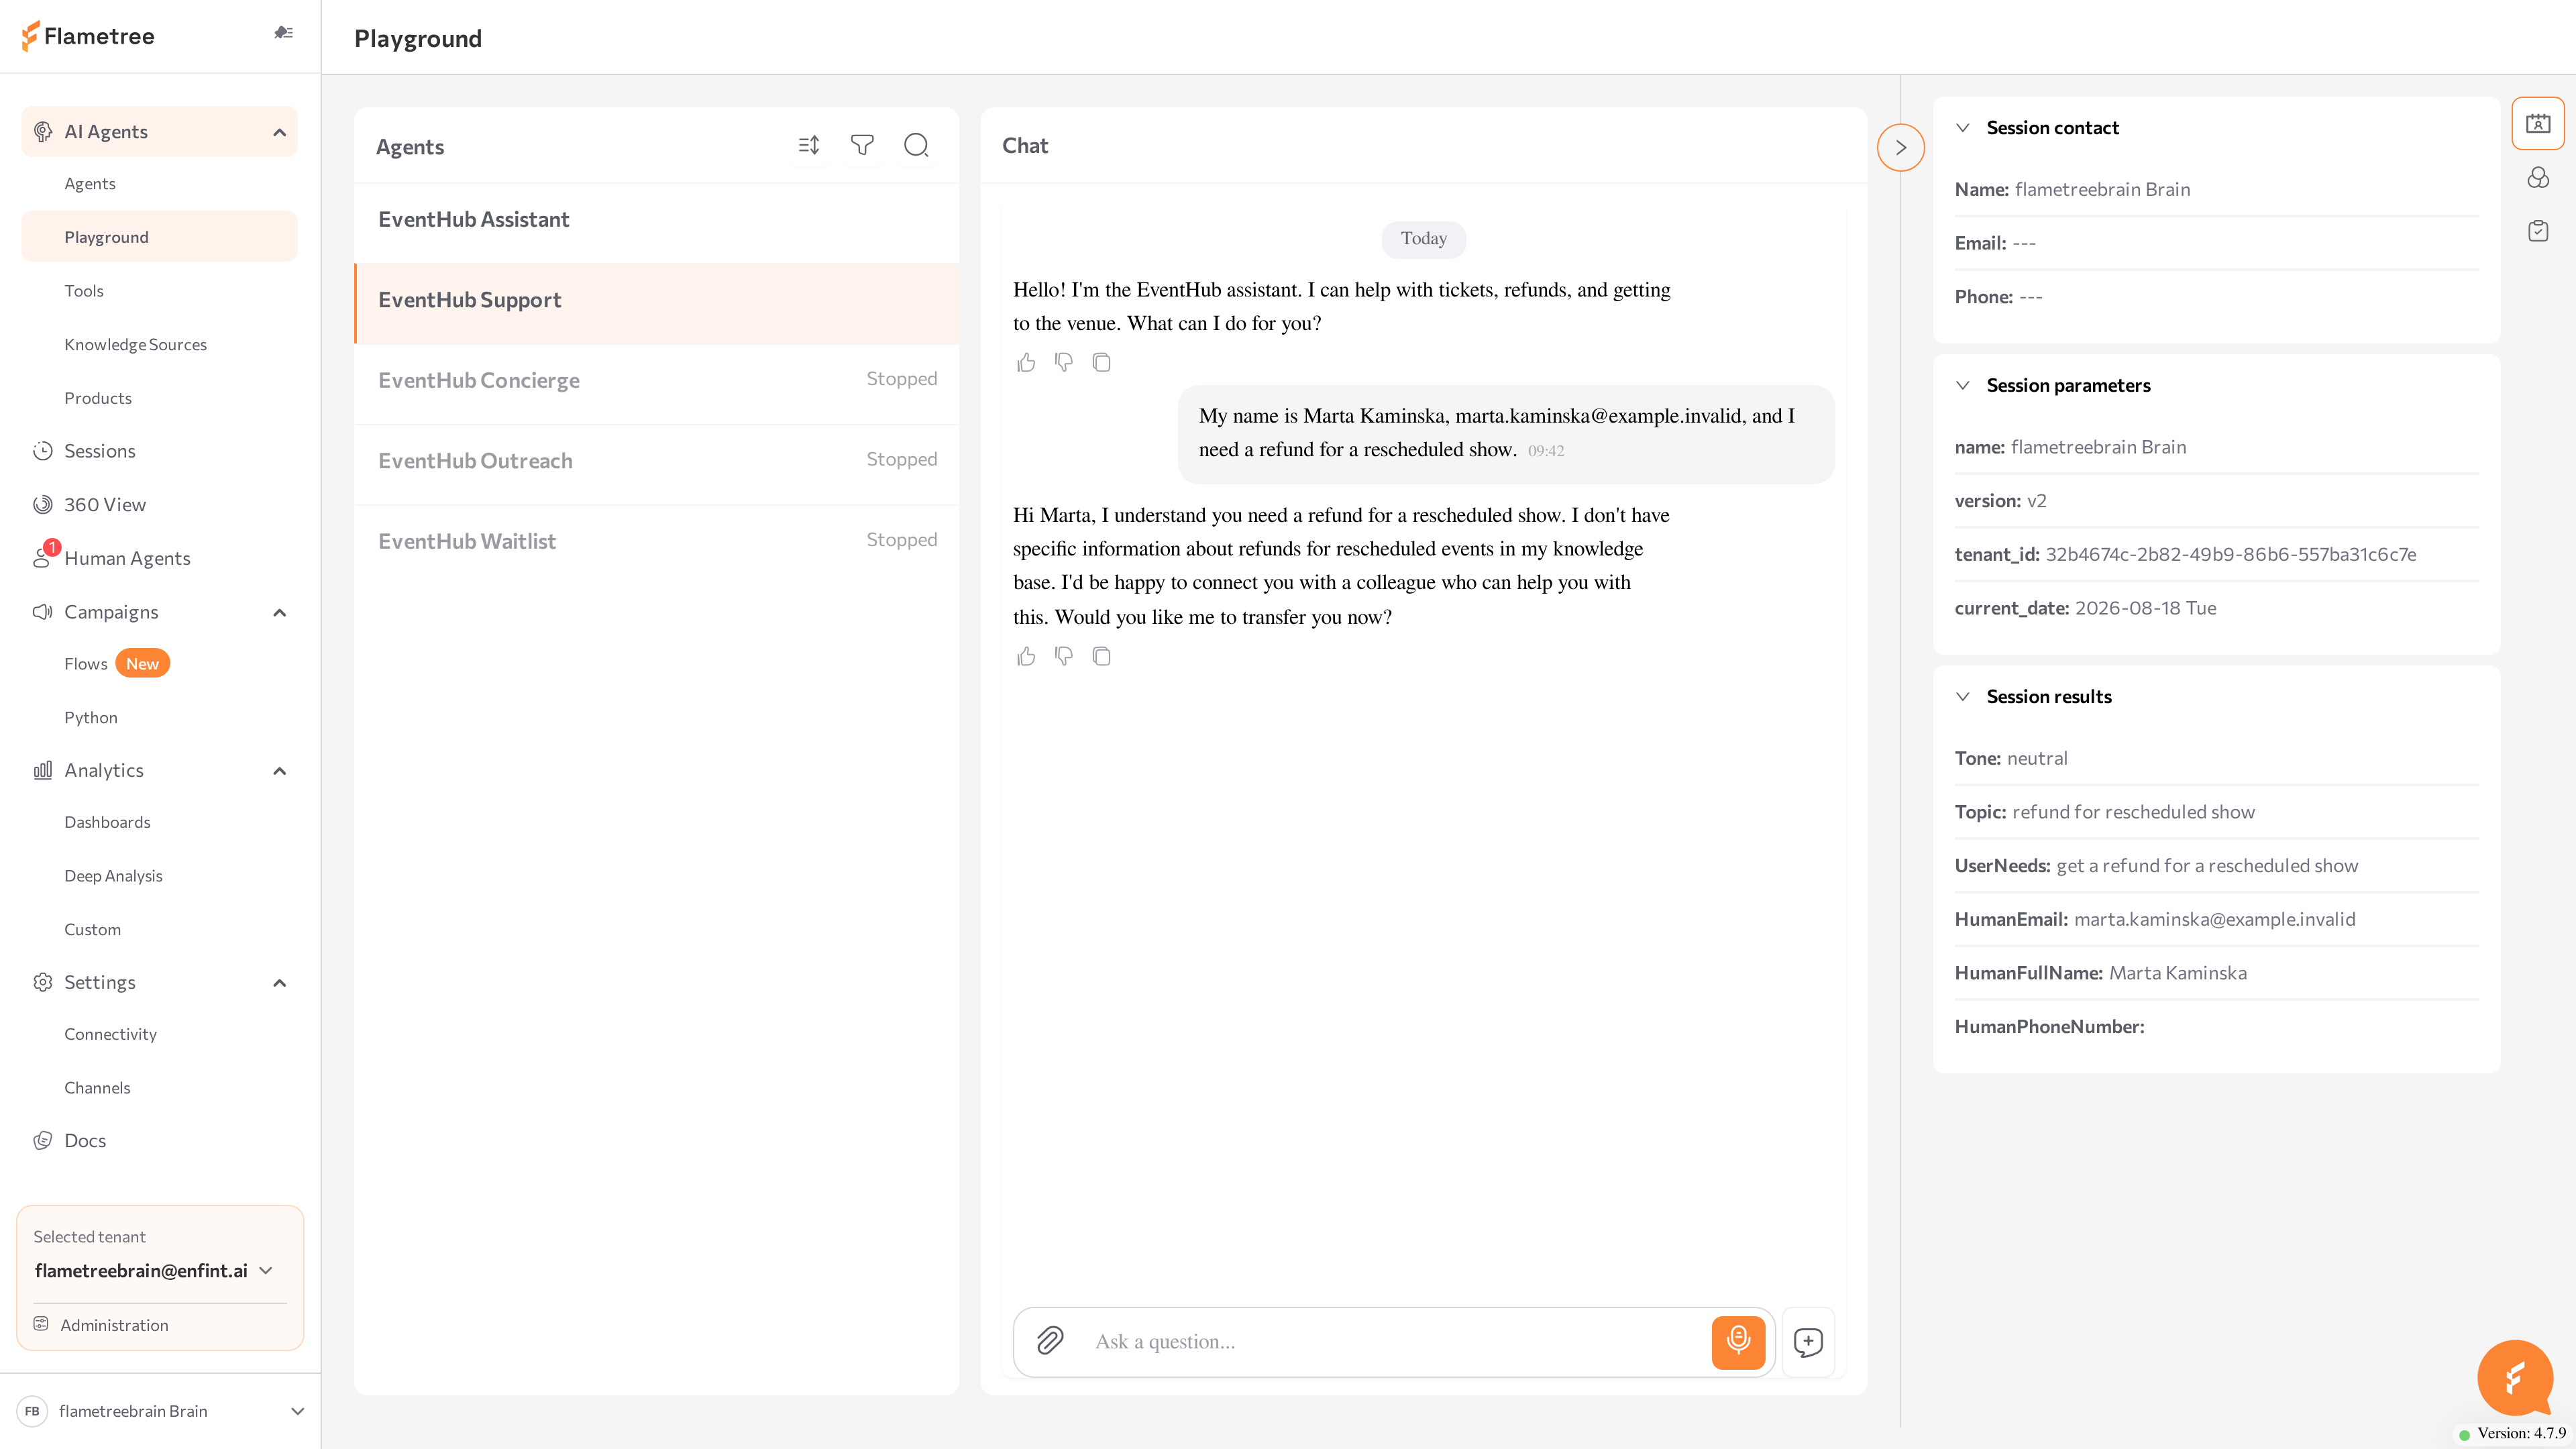Viewport: 2576px width, 1449px height.
Task: Open Connectivity settings
Action: click(x=110, y=1034)
